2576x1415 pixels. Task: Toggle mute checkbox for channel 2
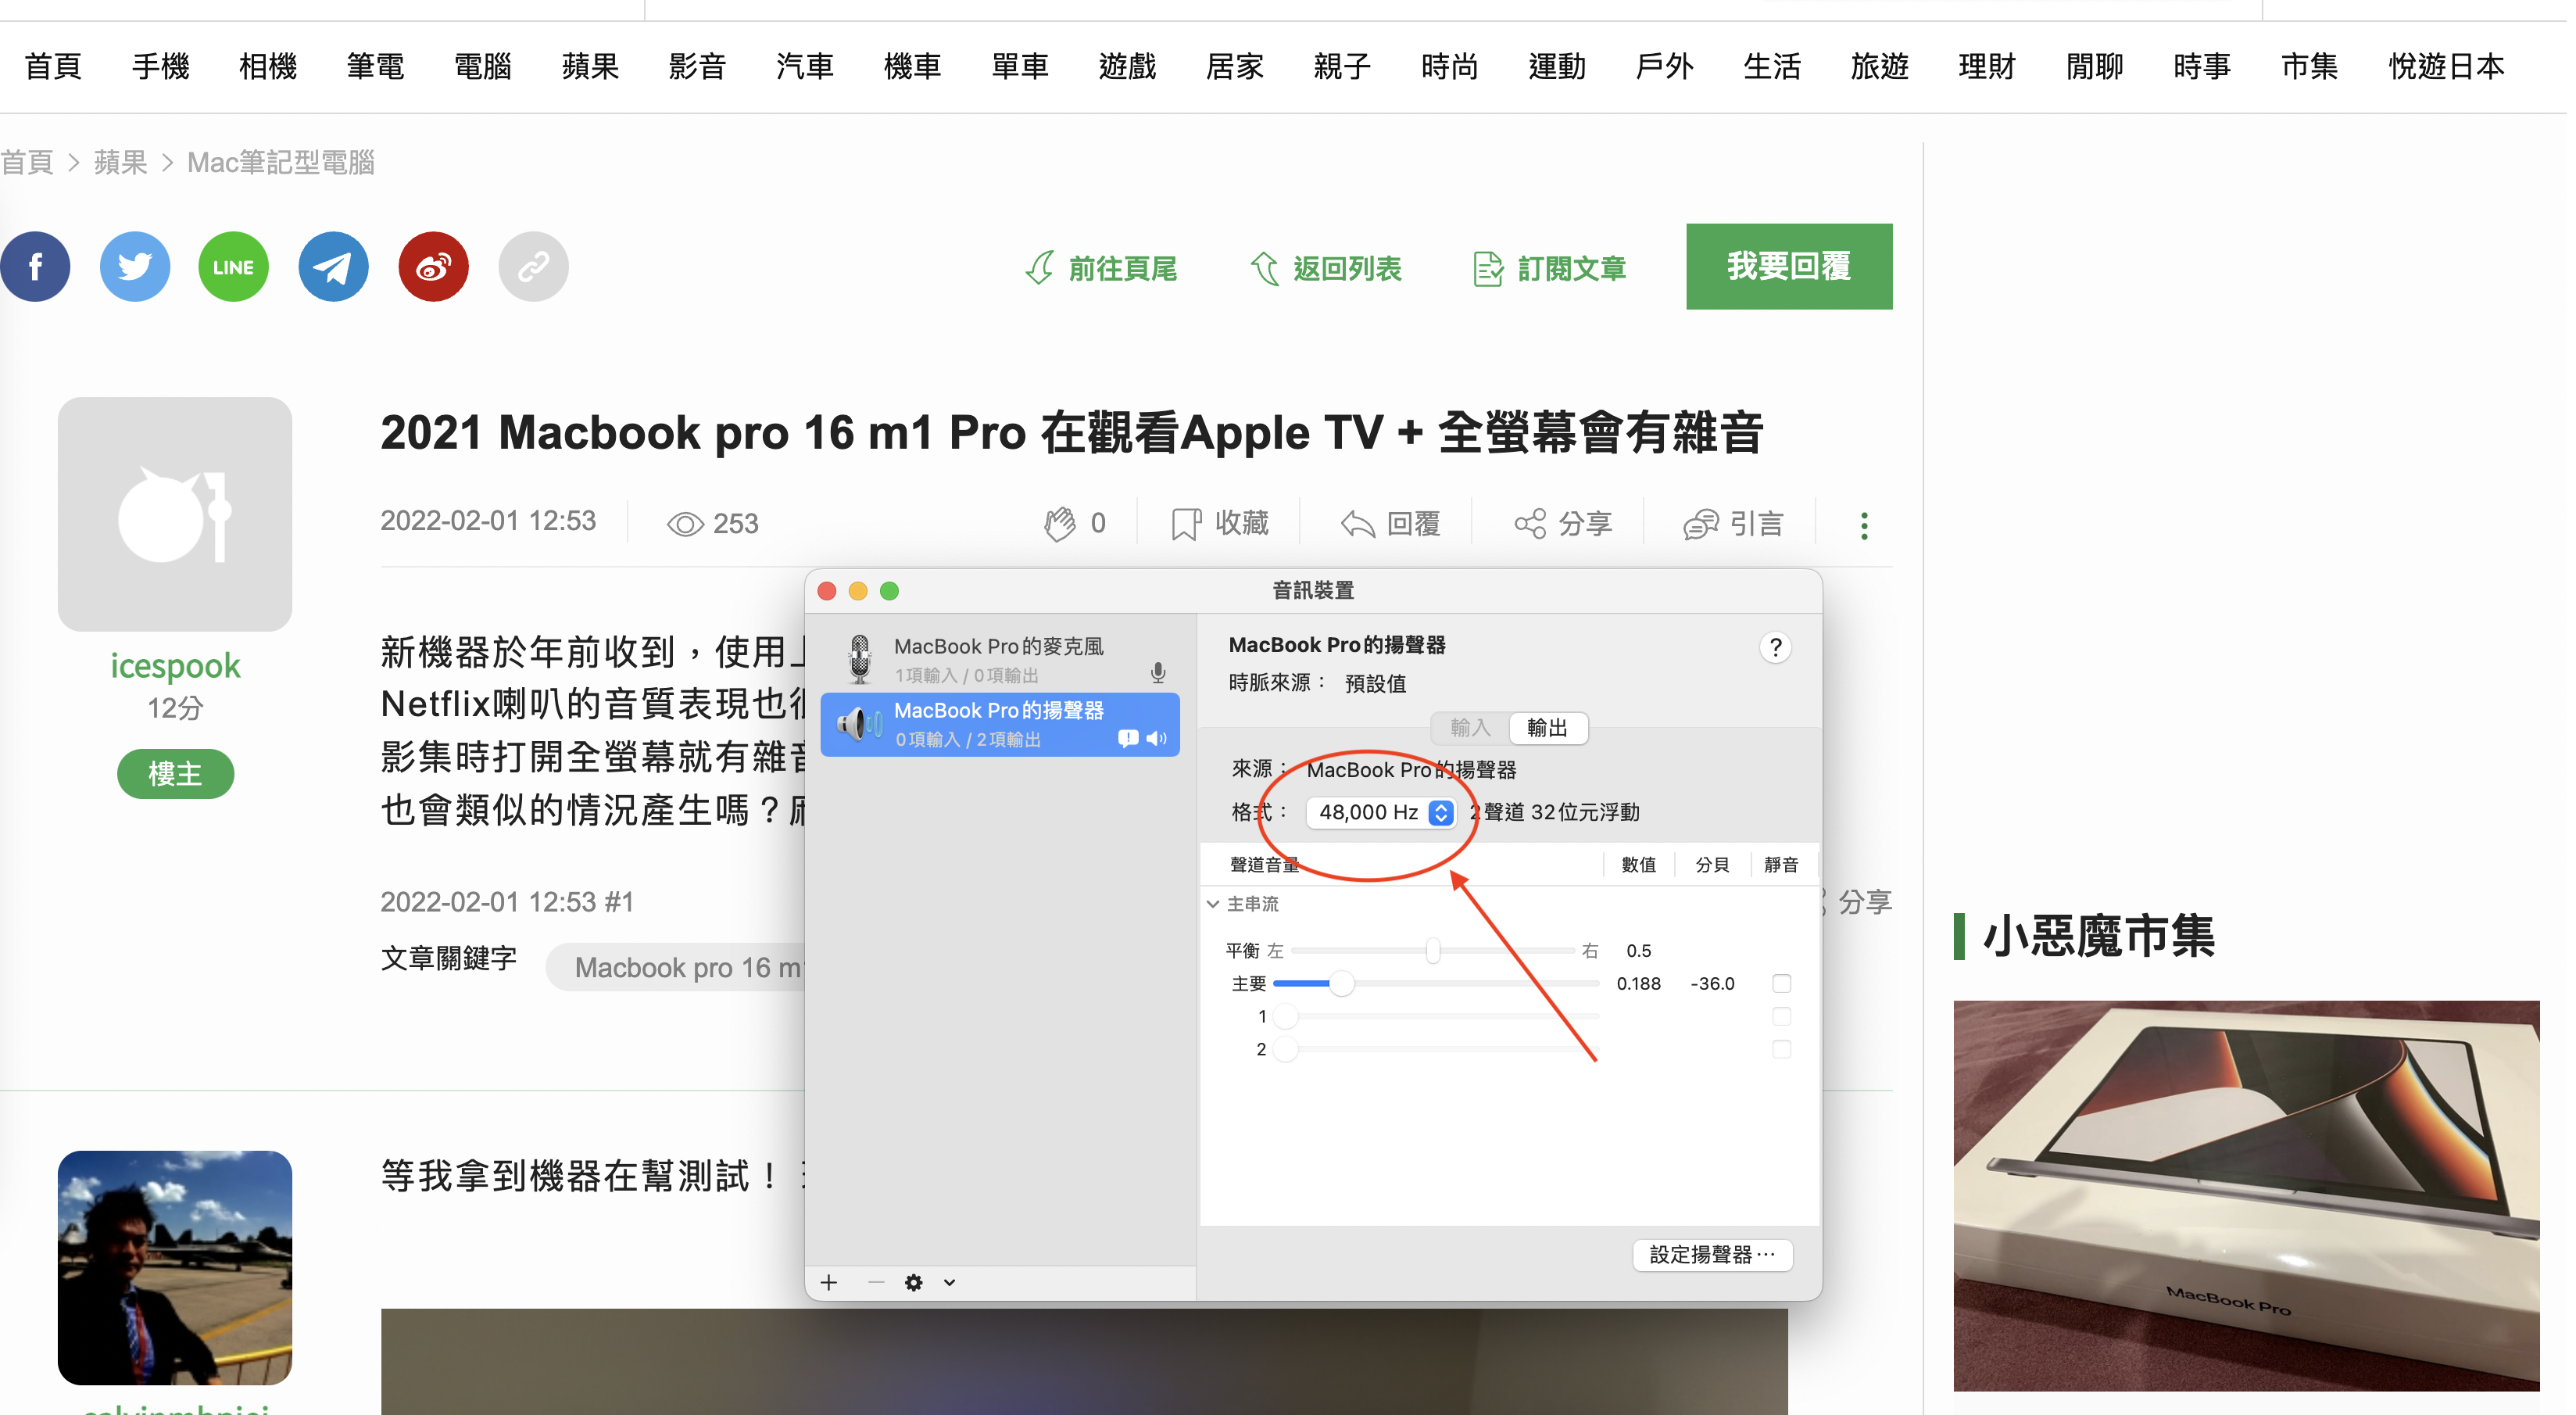pos(1782,1049)
